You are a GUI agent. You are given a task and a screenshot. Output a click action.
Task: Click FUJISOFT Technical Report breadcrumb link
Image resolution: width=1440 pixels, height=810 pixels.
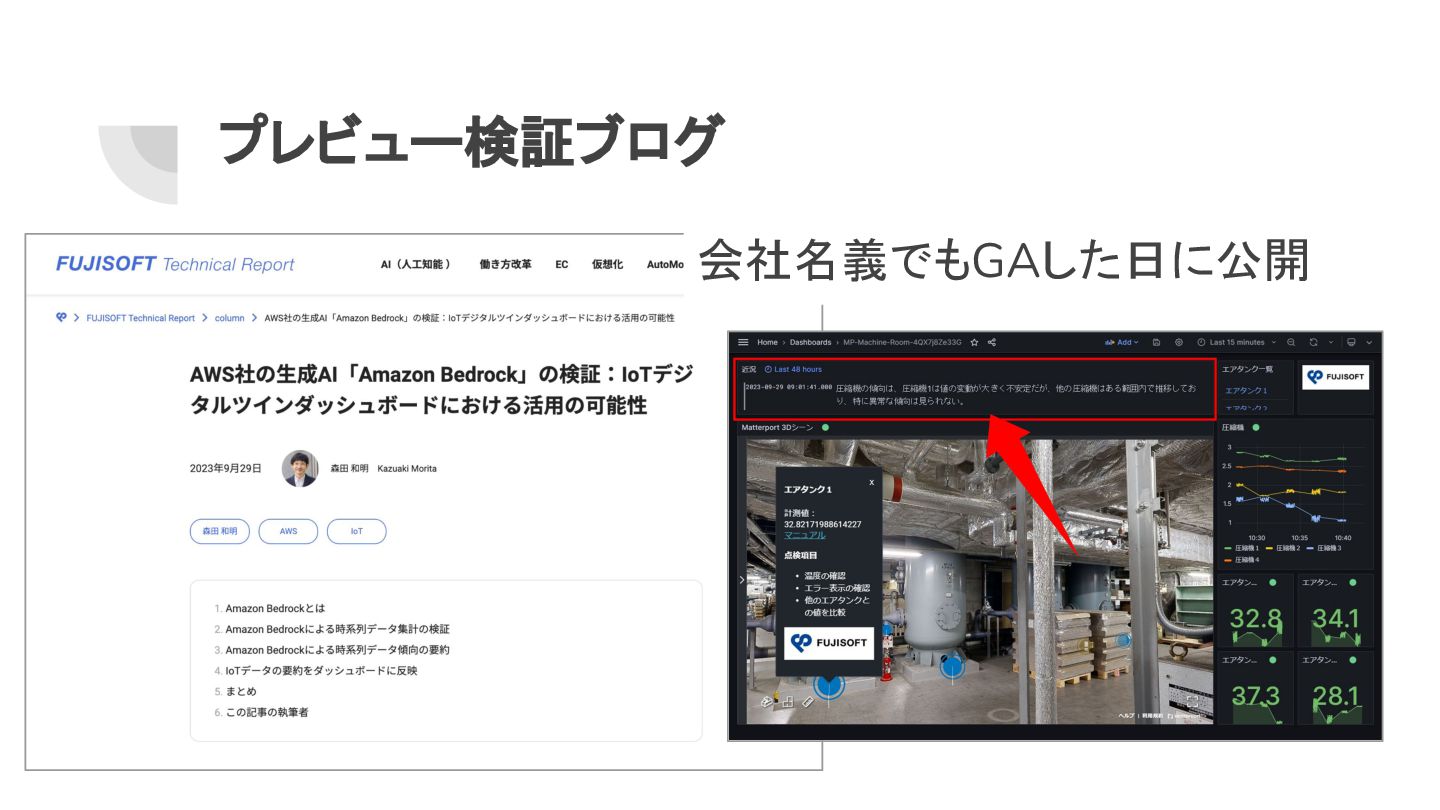click(141, 318)
